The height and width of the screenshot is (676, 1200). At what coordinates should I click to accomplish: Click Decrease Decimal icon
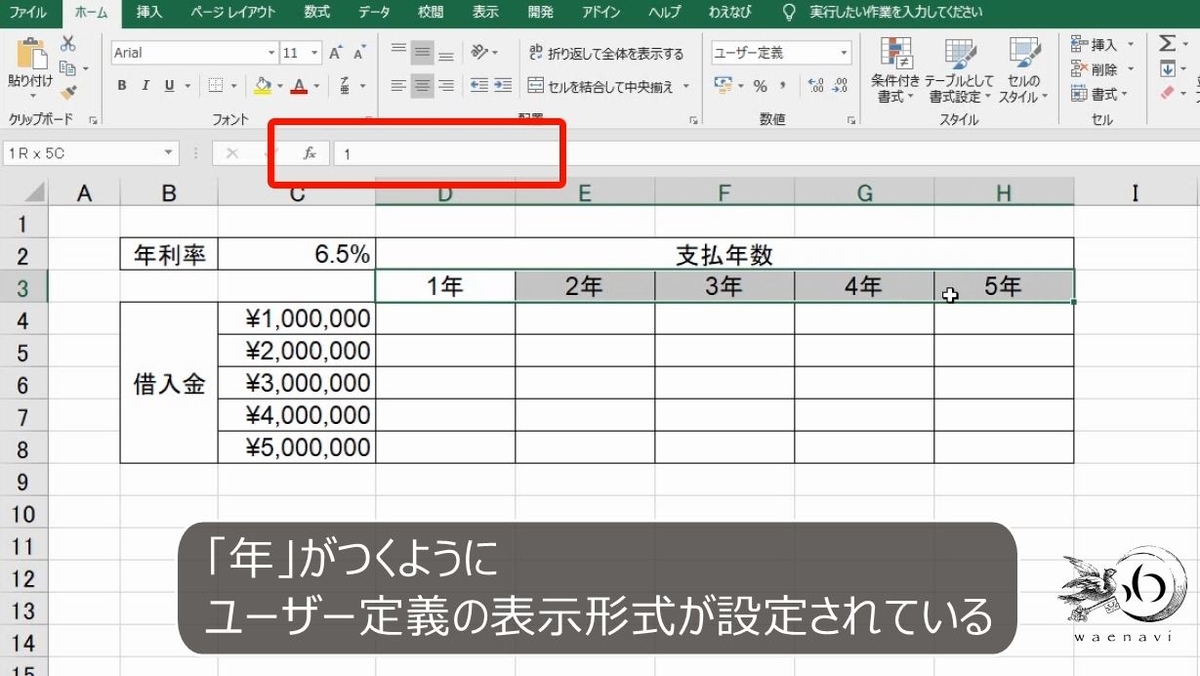pos(840,86)
